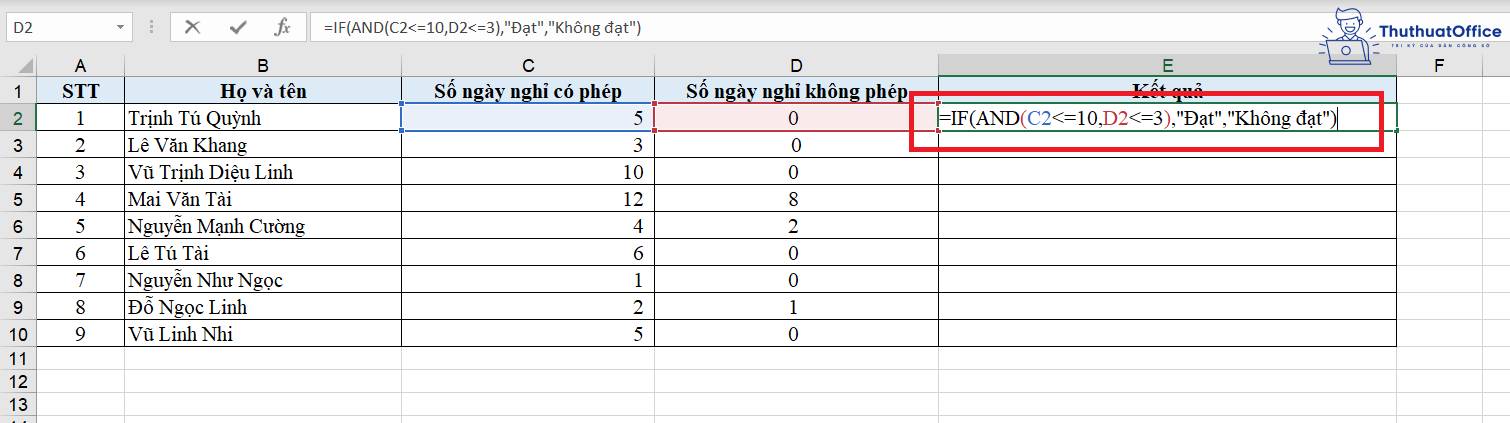Image resolution: width=1510 pixels, height=423 pixels.
Task: Select cell 'Nguyễn Như Ngọc'
Action: pyautogui.click(x=263, y=280)
